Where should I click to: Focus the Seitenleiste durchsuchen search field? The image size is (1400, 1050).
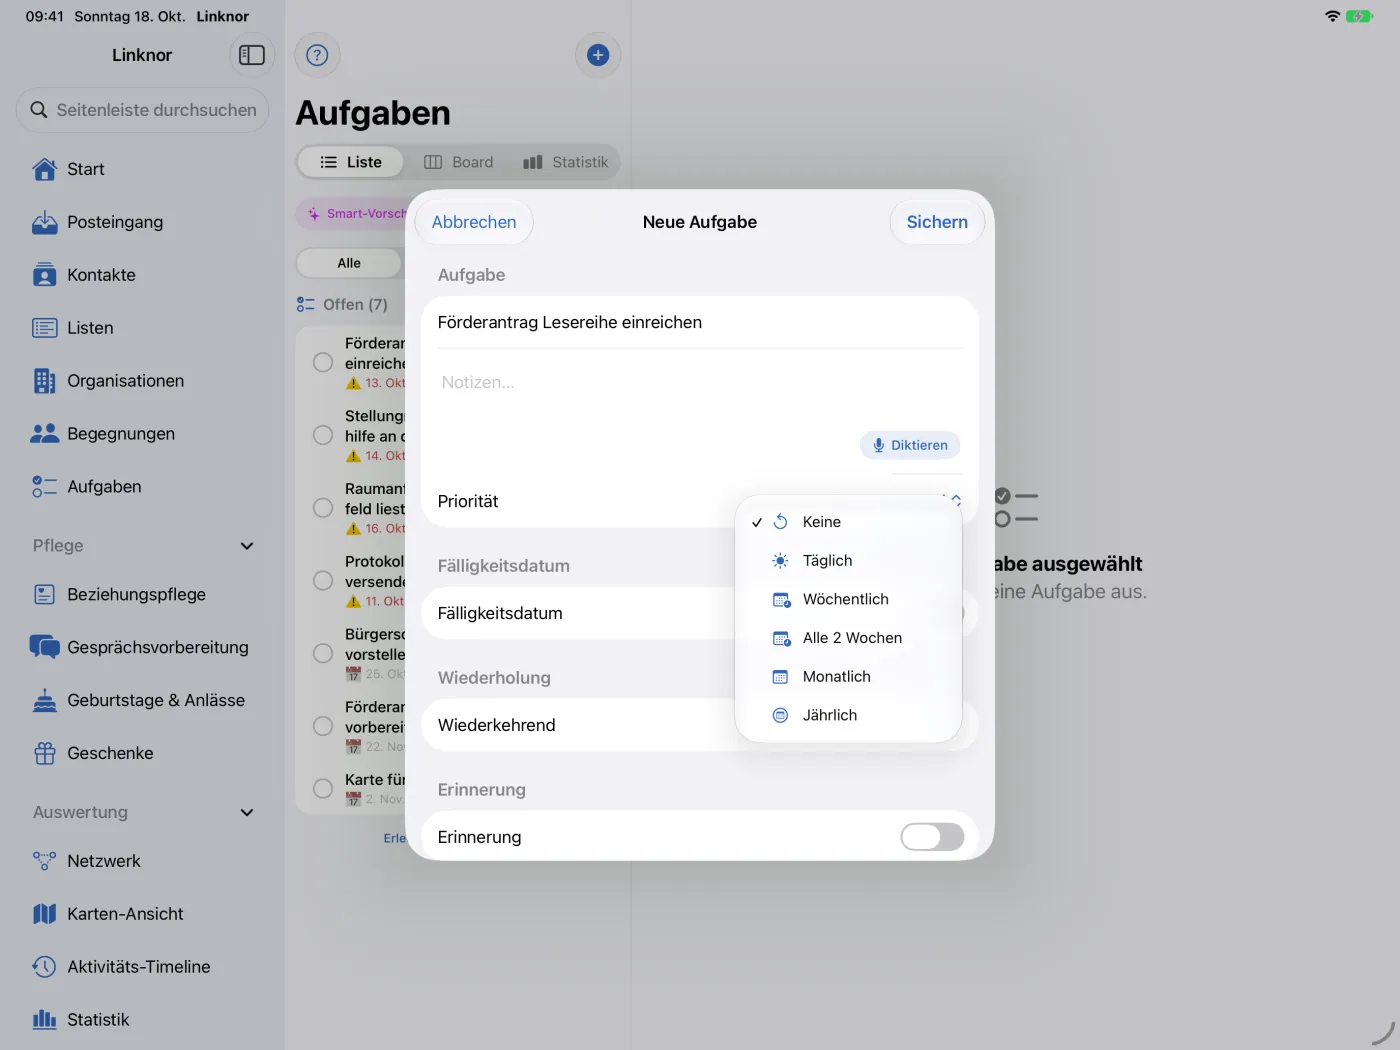142,110
